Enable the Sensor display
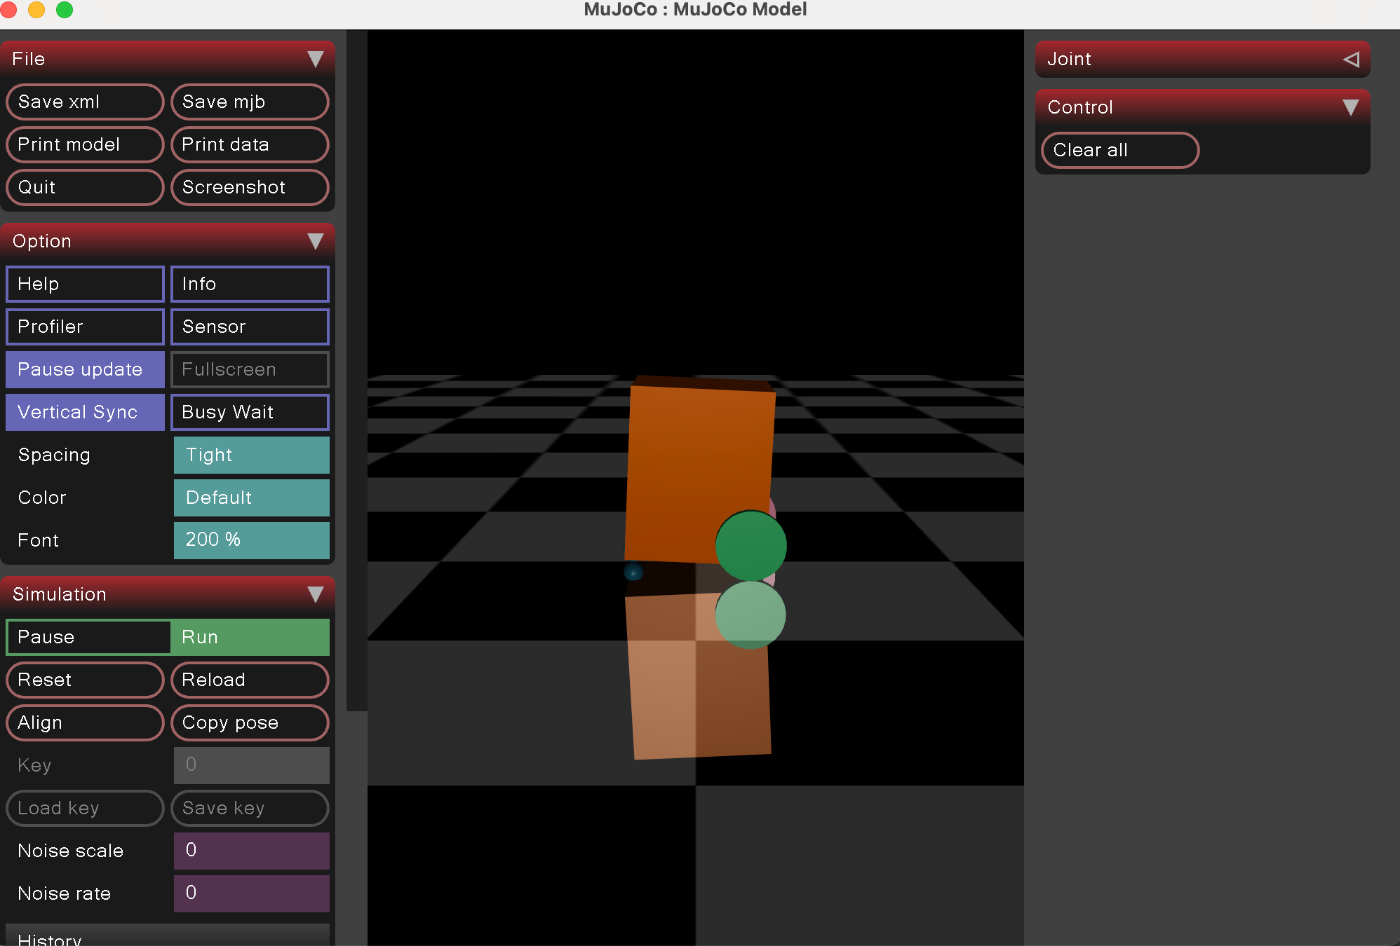The height and width of the screenshot is (946, 1400). pos(250,327)
